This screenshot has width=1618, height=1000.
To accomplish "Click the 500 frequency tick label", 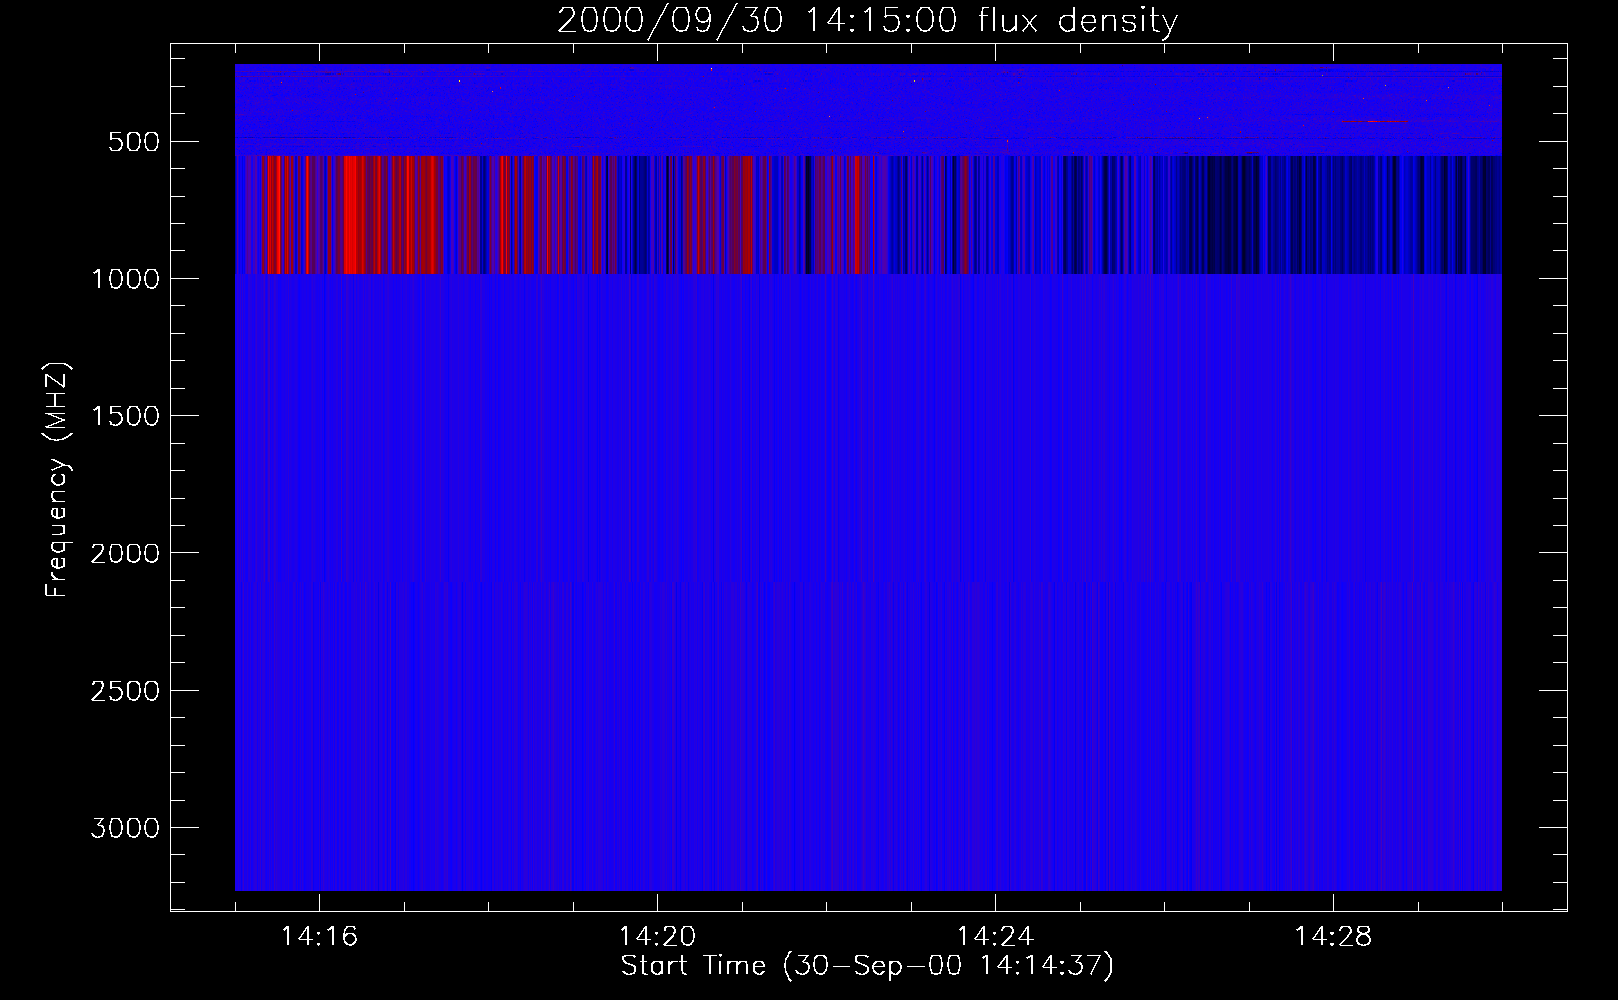I will pyautogui.click(x=134, y=142).
